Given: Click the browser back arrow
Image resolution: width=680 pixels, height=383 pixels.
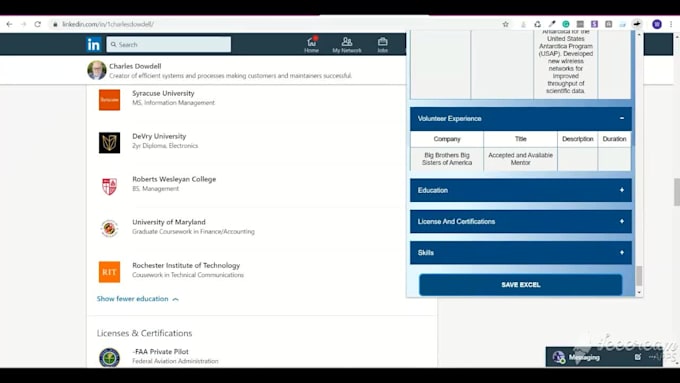Looking at the screenshot, I should point(9,24).
